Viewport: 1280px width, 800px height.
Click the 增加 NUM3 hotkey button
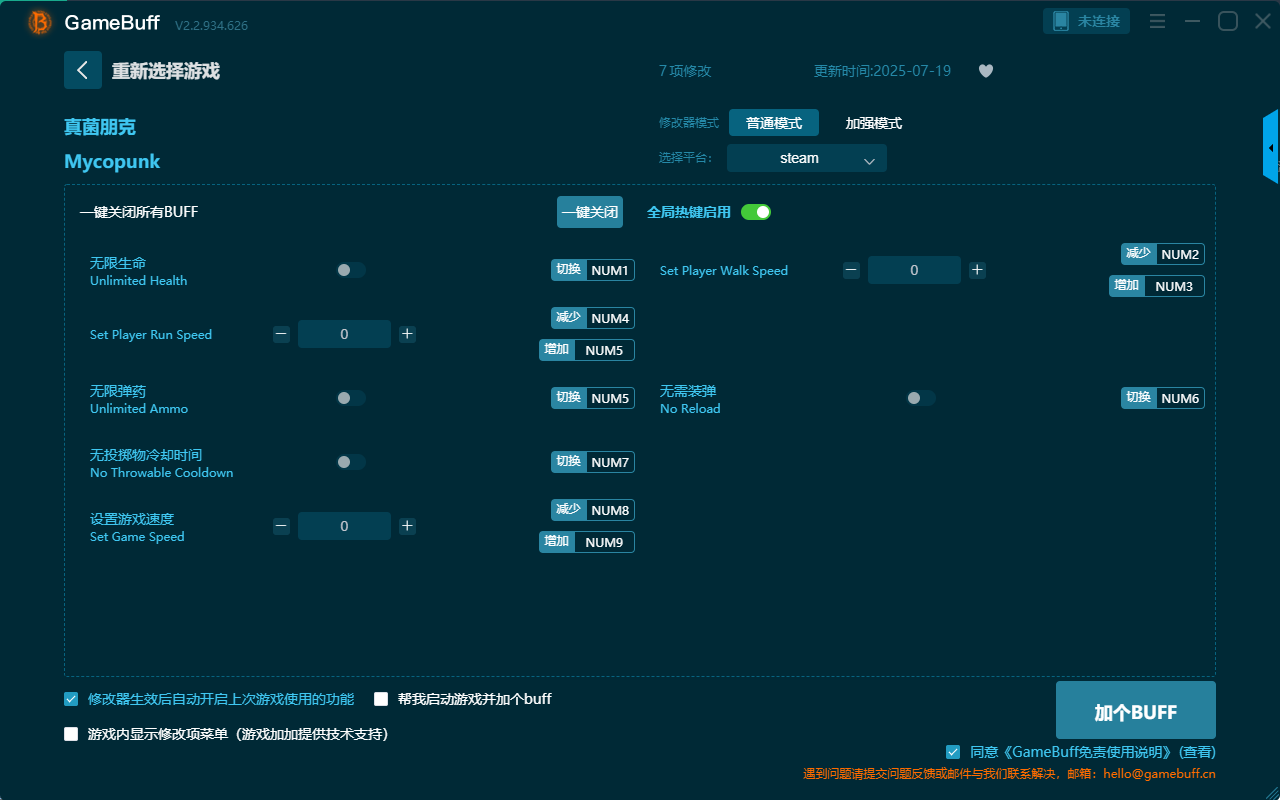[1157, 286]
